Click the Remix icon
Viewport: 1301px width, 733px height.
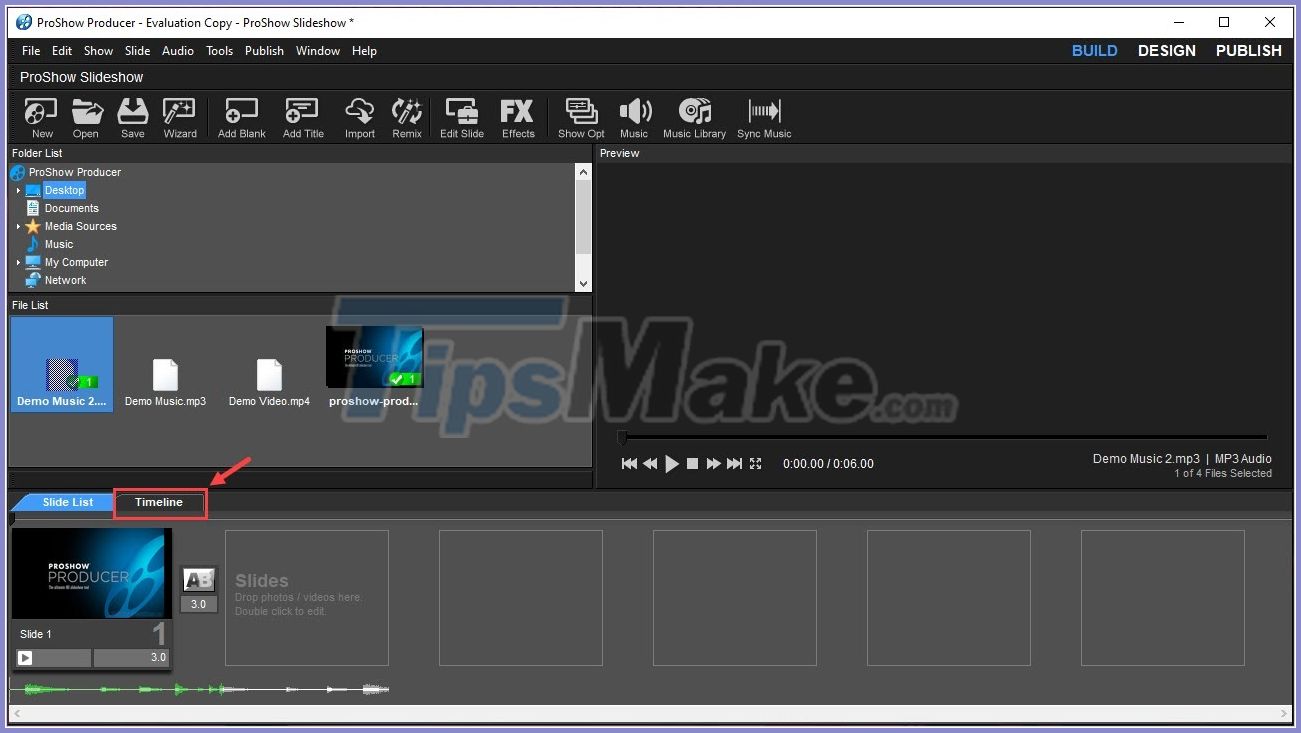[407, 117]
